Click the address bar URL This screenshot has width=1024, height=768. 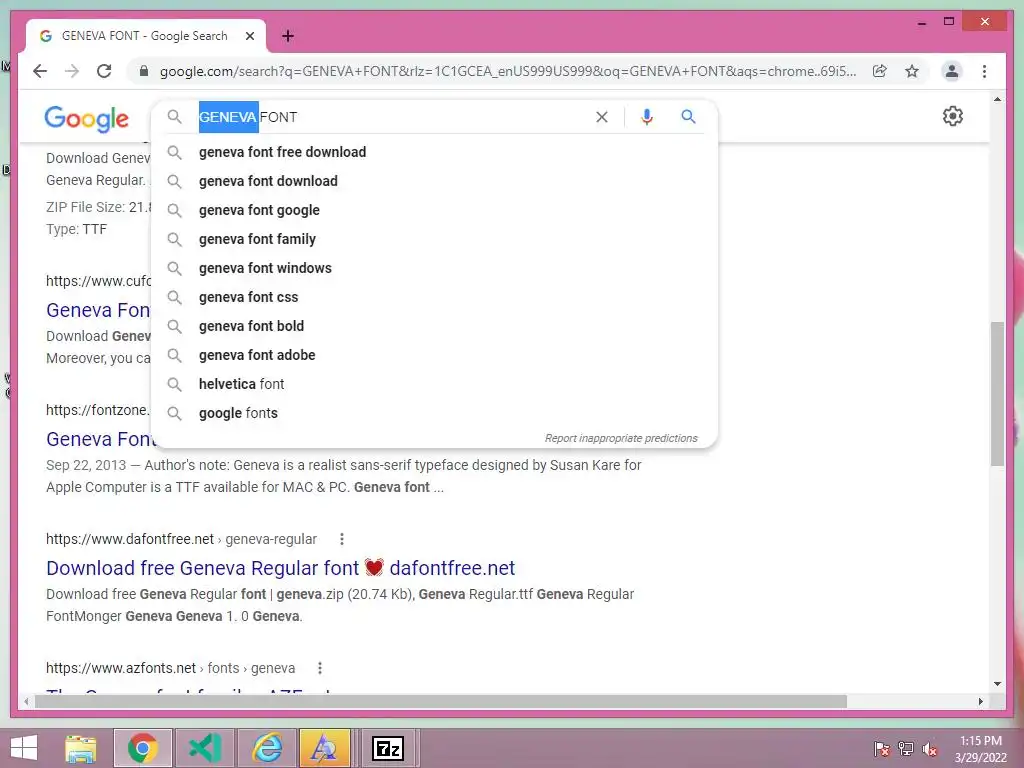(x=508, y=71)
